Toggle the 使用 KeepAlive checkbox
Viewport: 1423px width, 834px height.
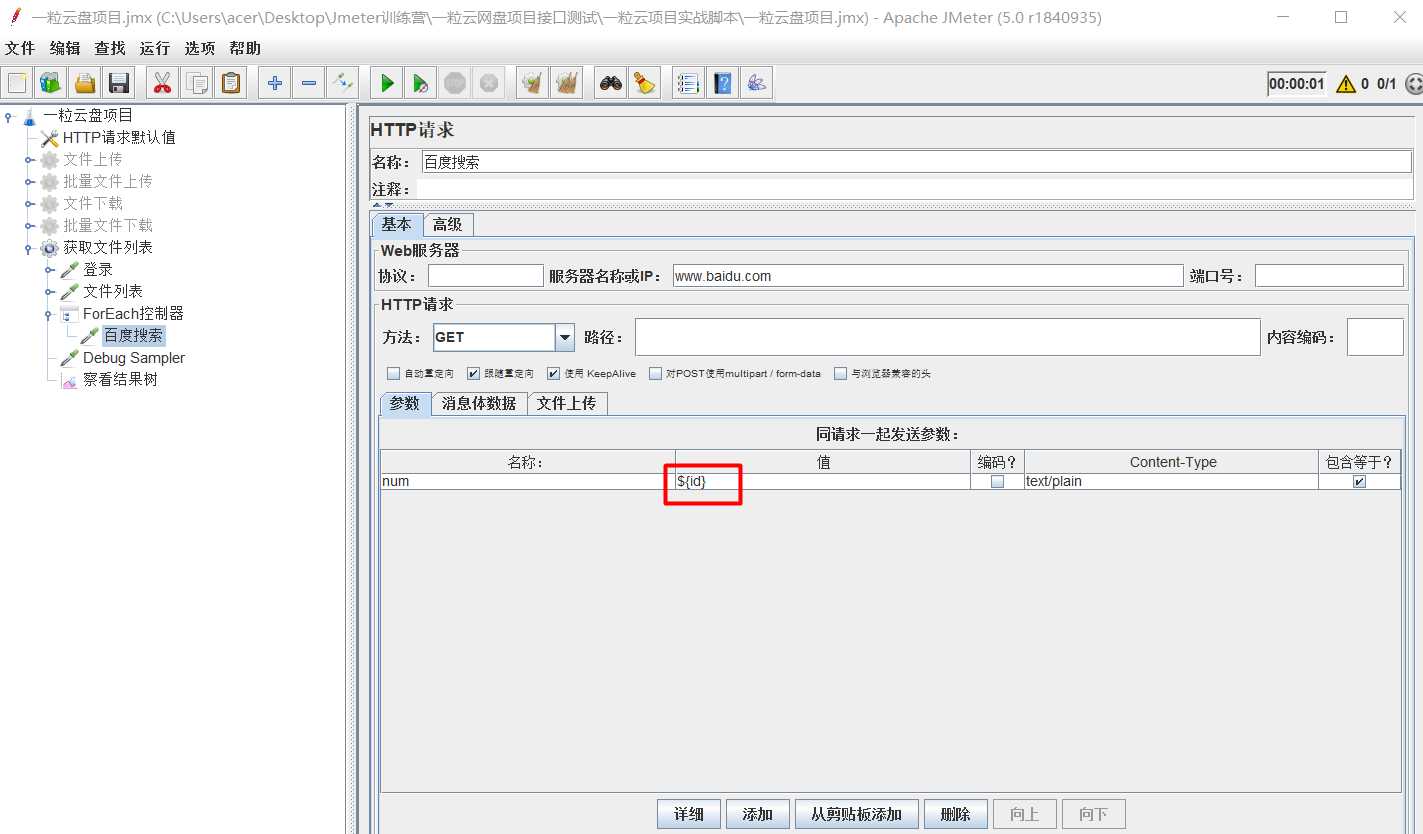[554, 374]
